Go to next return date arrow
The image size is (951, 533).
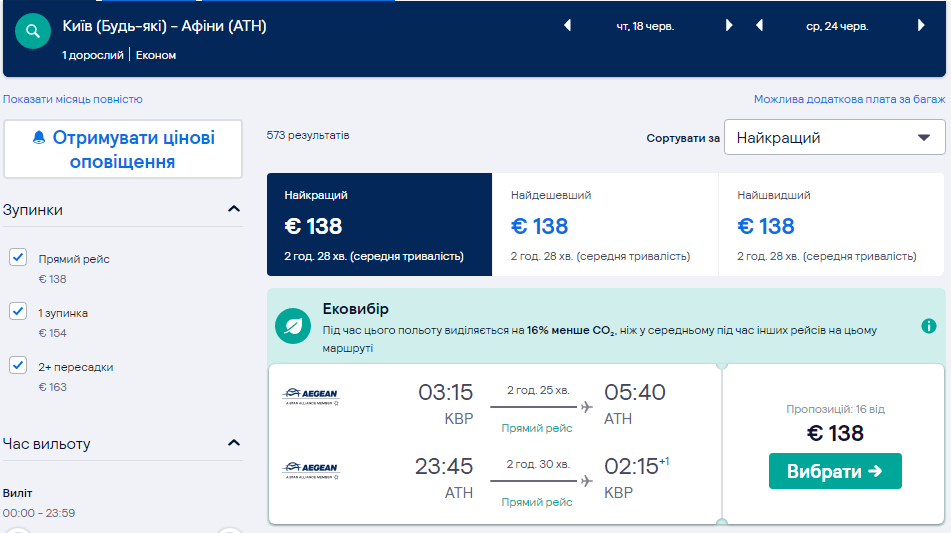pos(921,26)
